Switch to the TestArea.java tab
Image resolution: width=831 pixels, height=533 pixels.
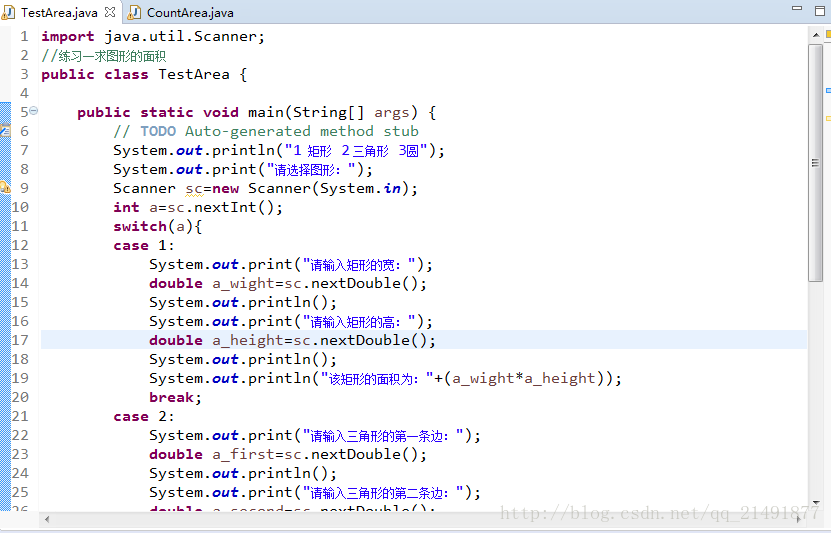coord(59,13)
